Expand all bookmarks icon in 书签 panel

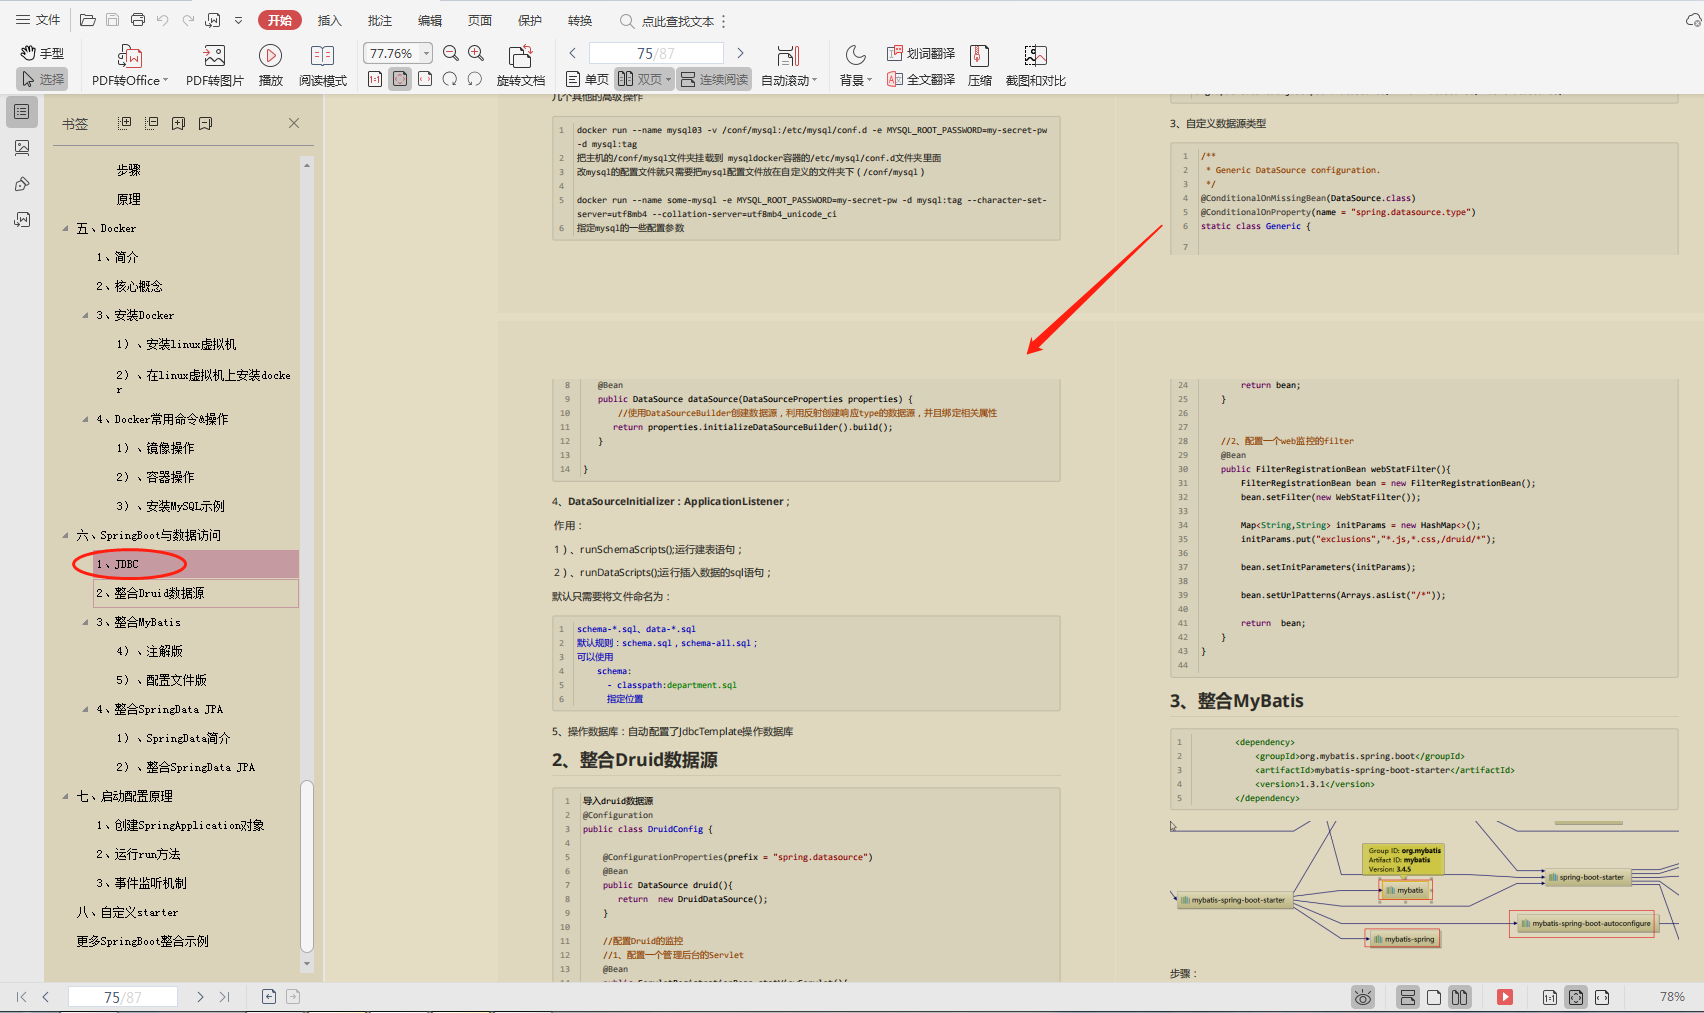(124, 123)
